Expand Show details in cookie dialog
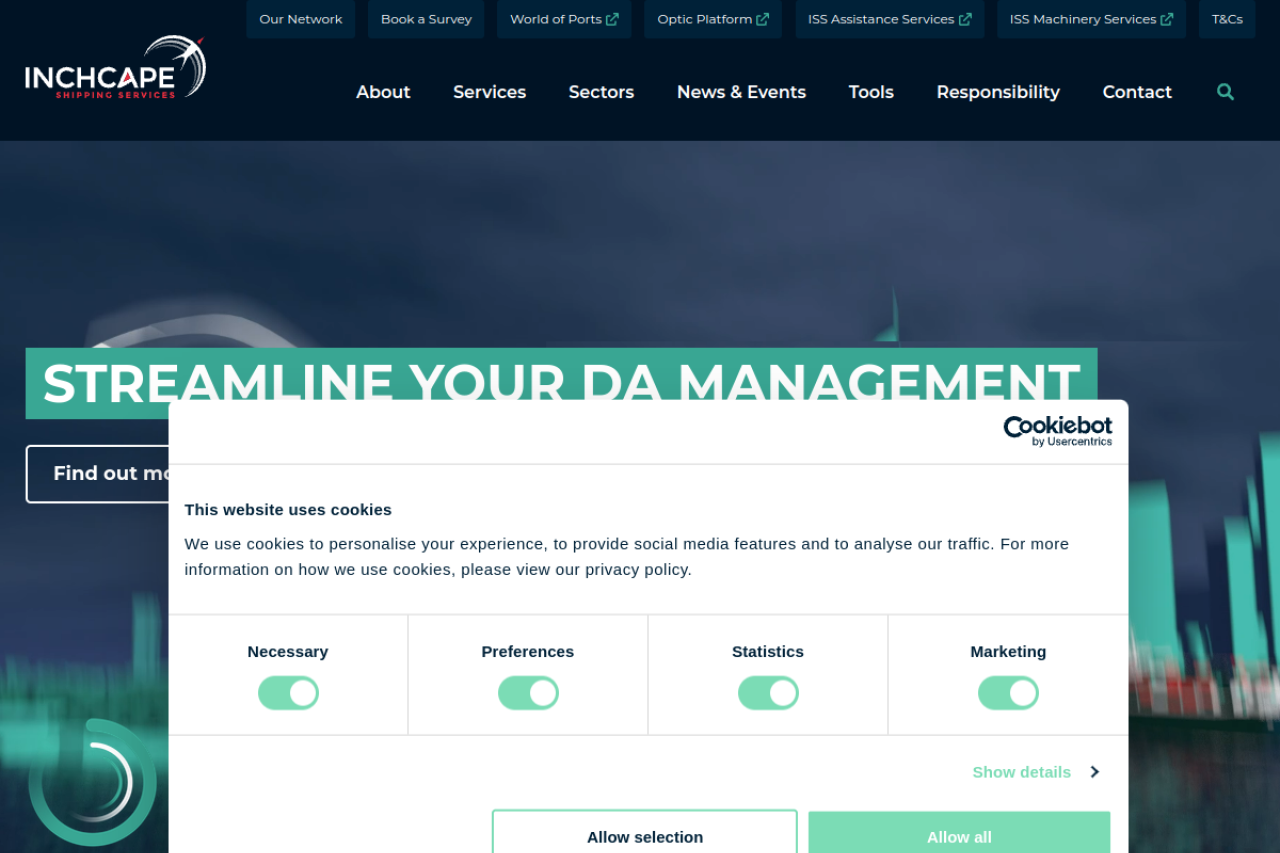 point(1035,772)
